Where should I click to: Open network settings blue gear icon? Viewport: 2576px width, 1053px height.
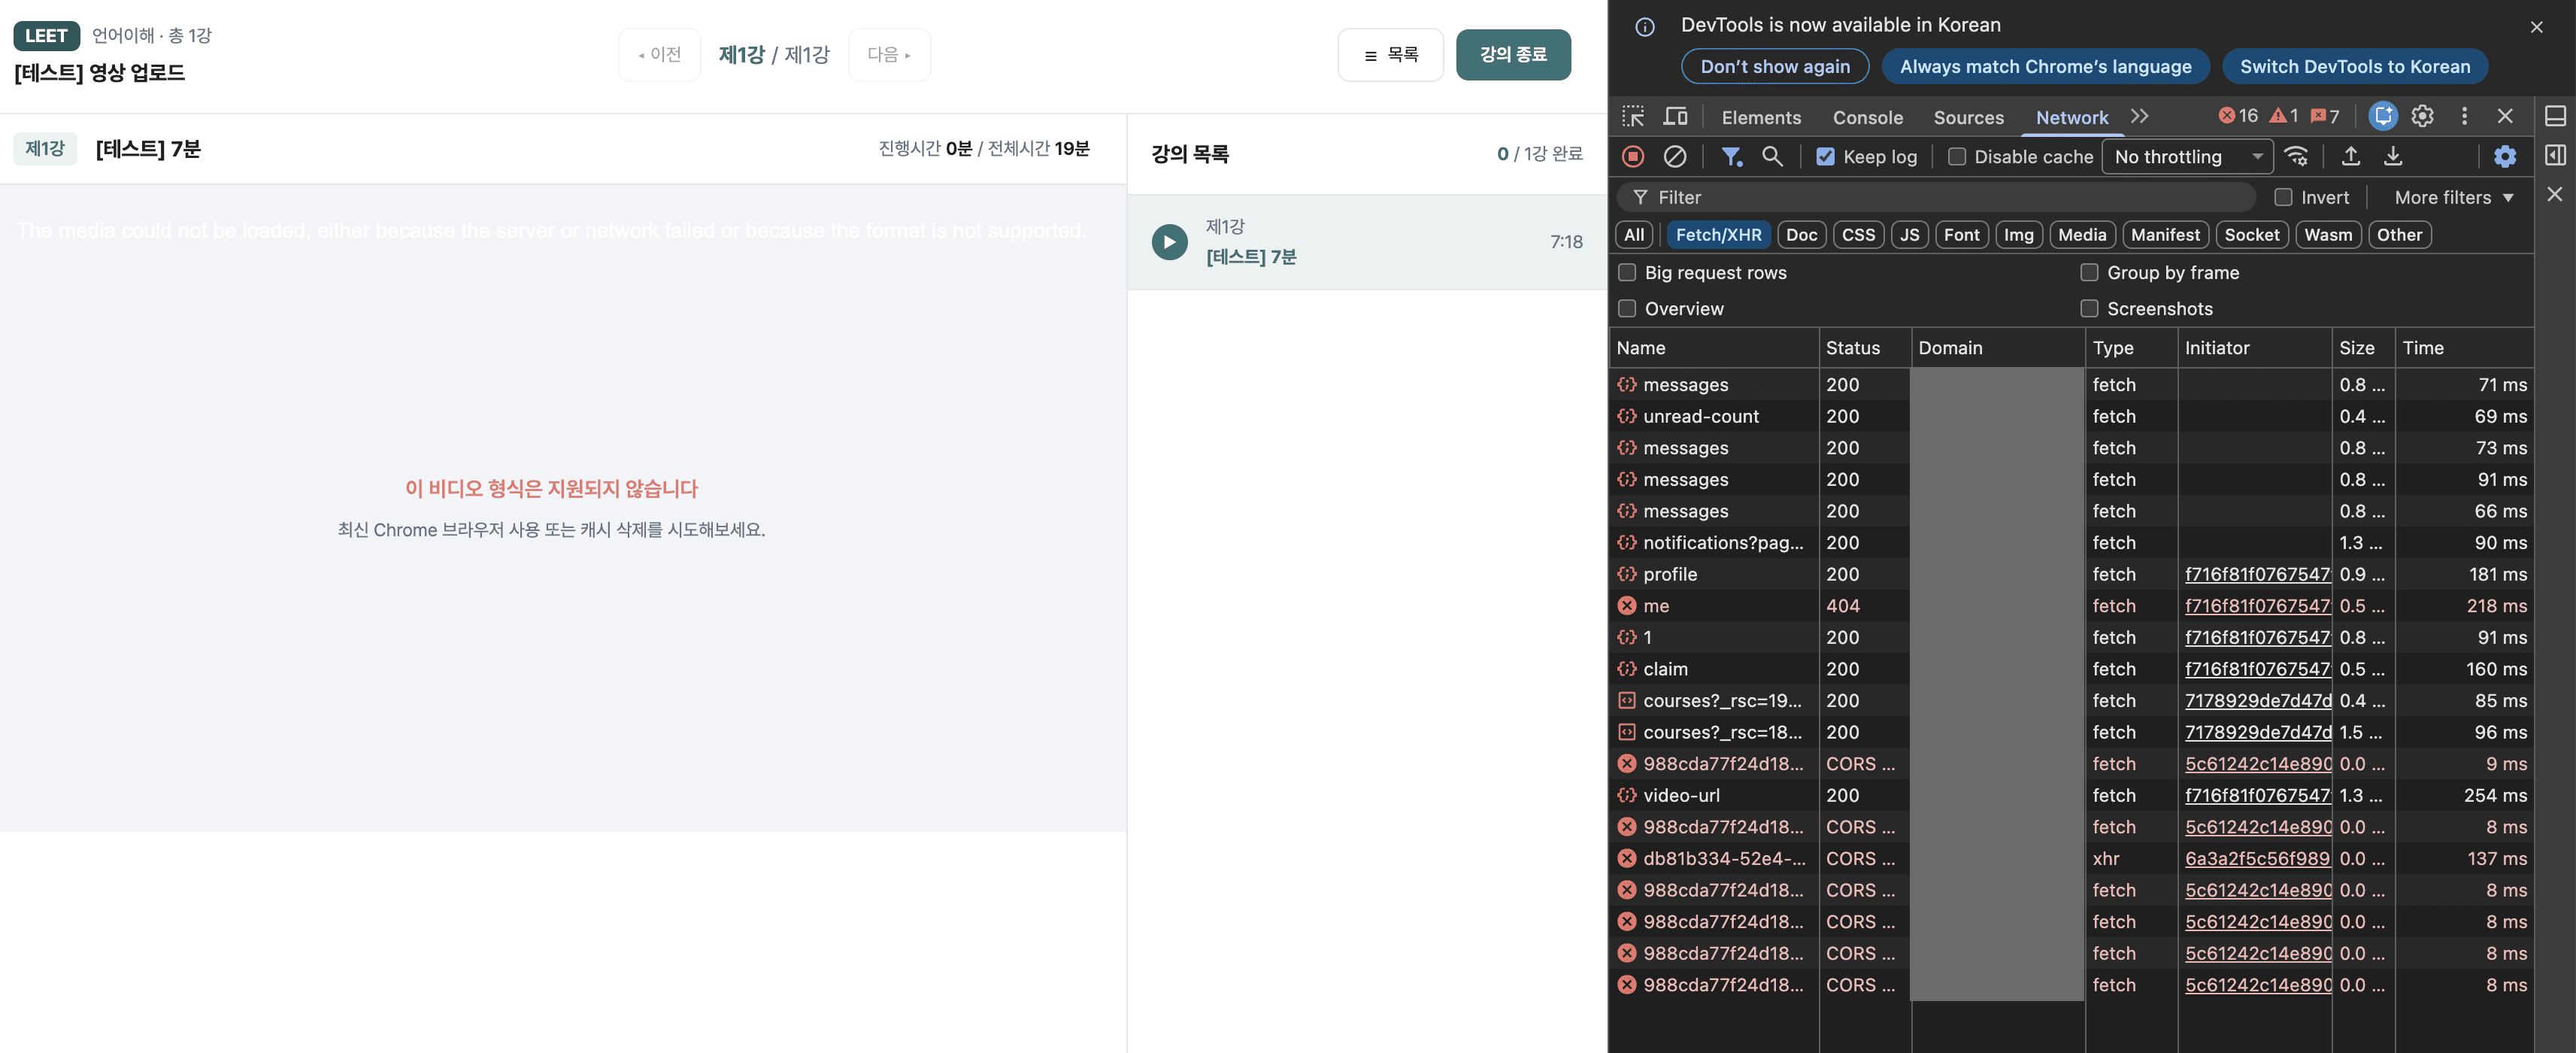(2505, 156)
